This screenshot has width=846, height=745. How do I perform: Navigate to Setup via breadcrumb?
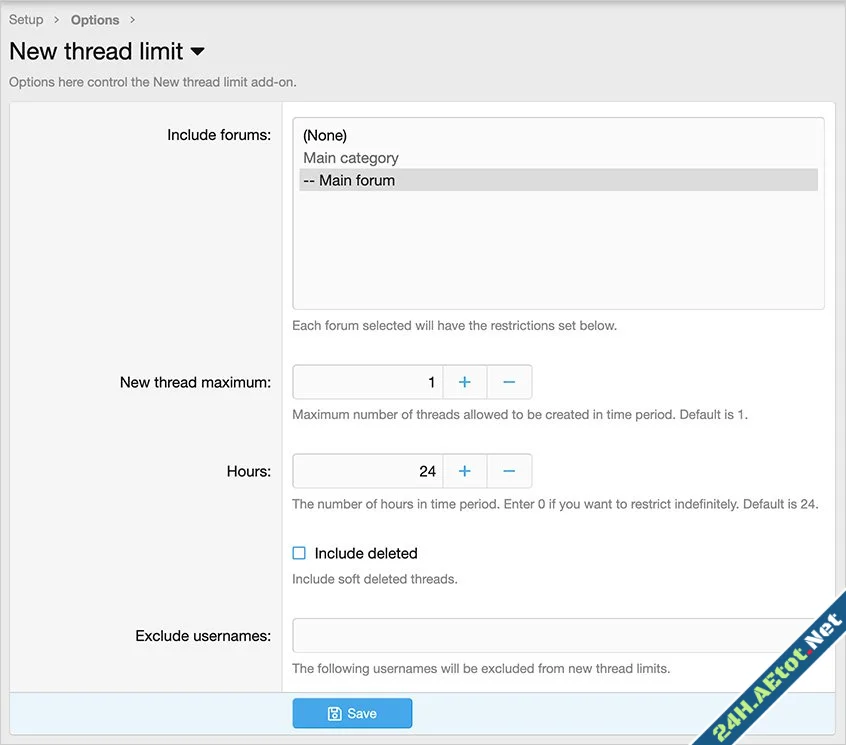pyautogui.click(x=26, y=19)
